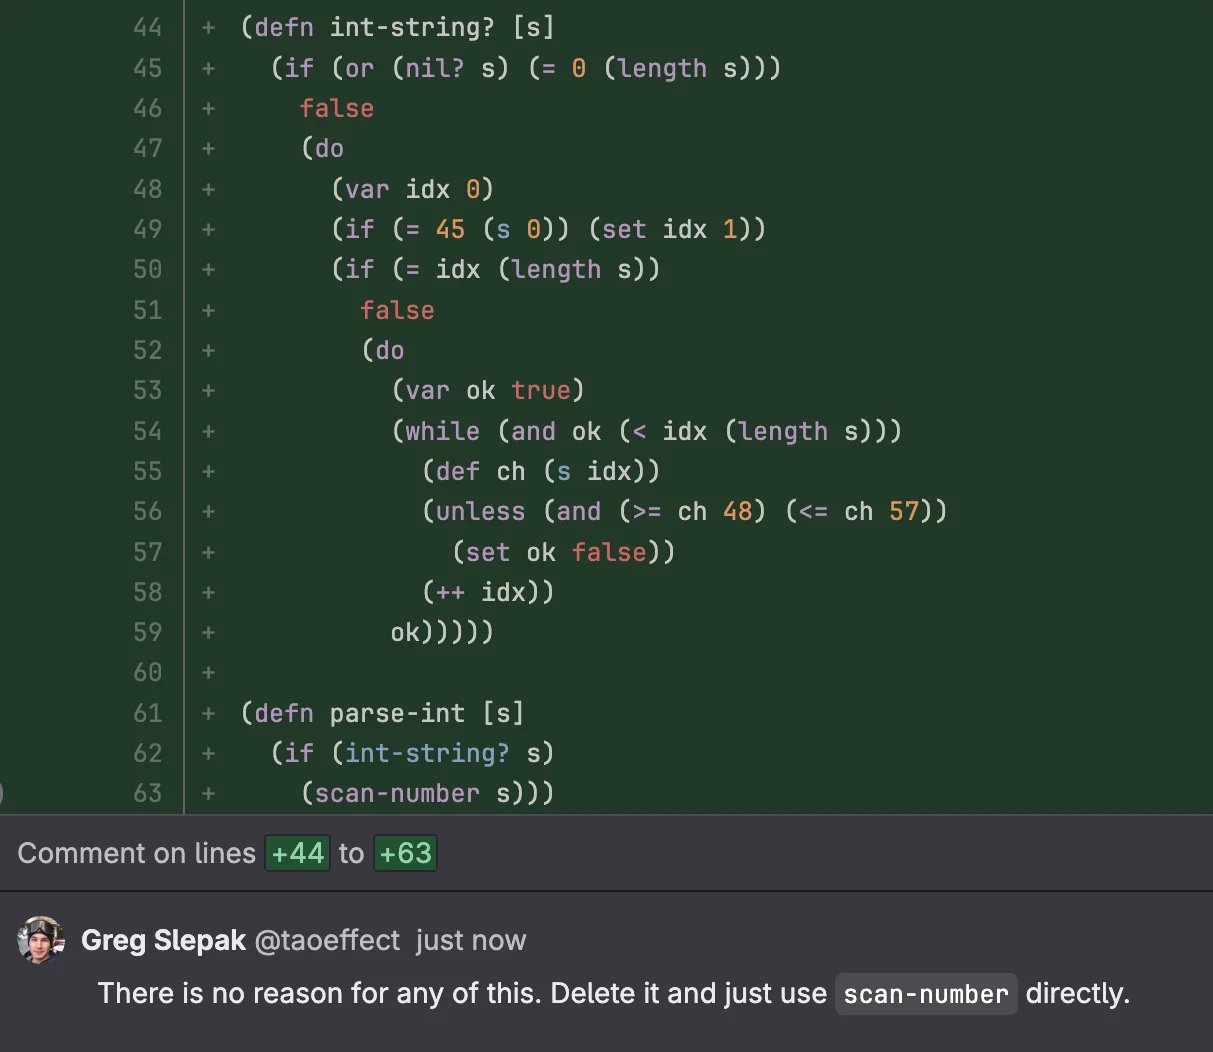The height and width of the screenshot is (1052, 1213).
Task: Click the "Comment on lines" header text
Action: coord(137,853)
